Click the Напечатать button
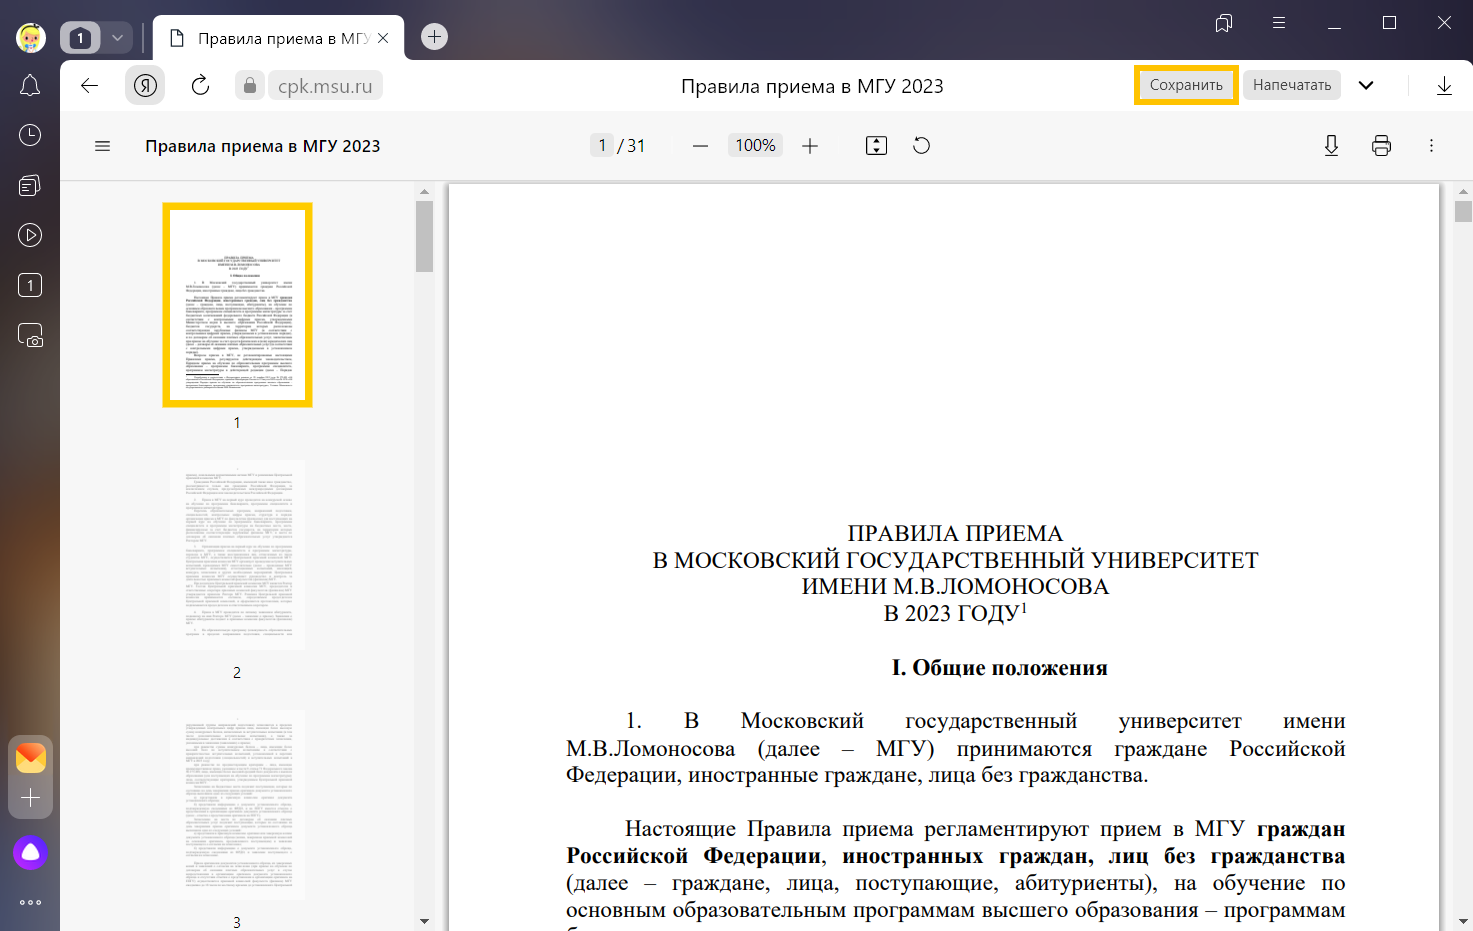1473x931 pixels. coord(1292,85)
